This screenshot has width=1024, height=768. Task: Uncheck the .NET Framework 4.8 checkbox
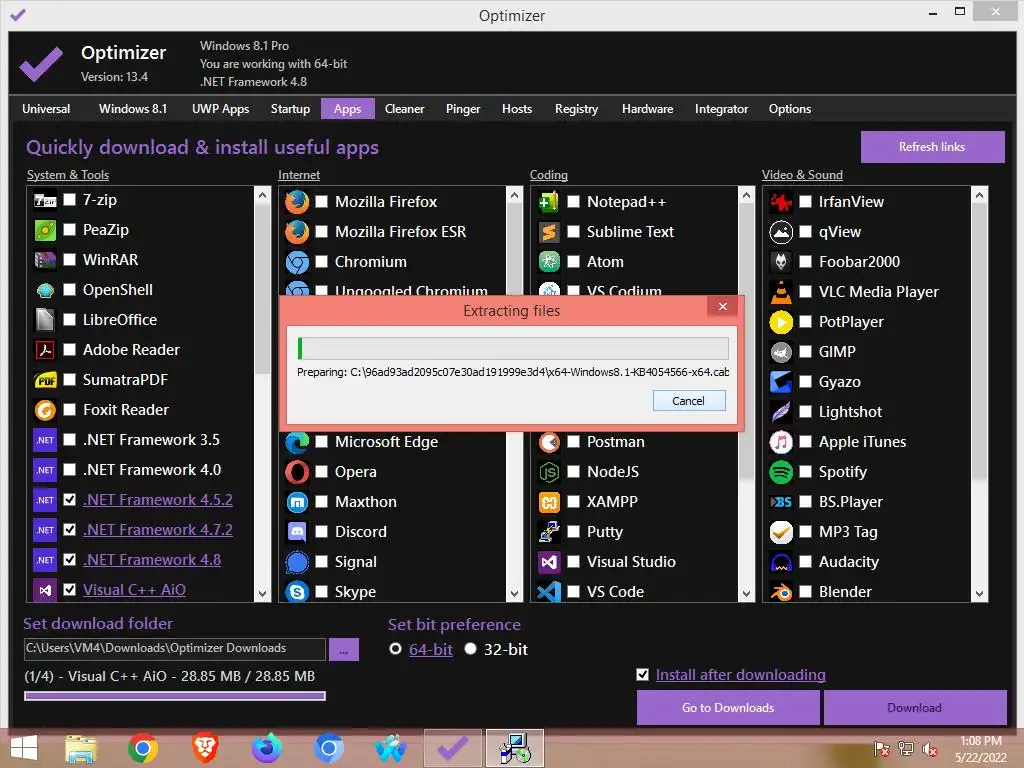(69, 560)
